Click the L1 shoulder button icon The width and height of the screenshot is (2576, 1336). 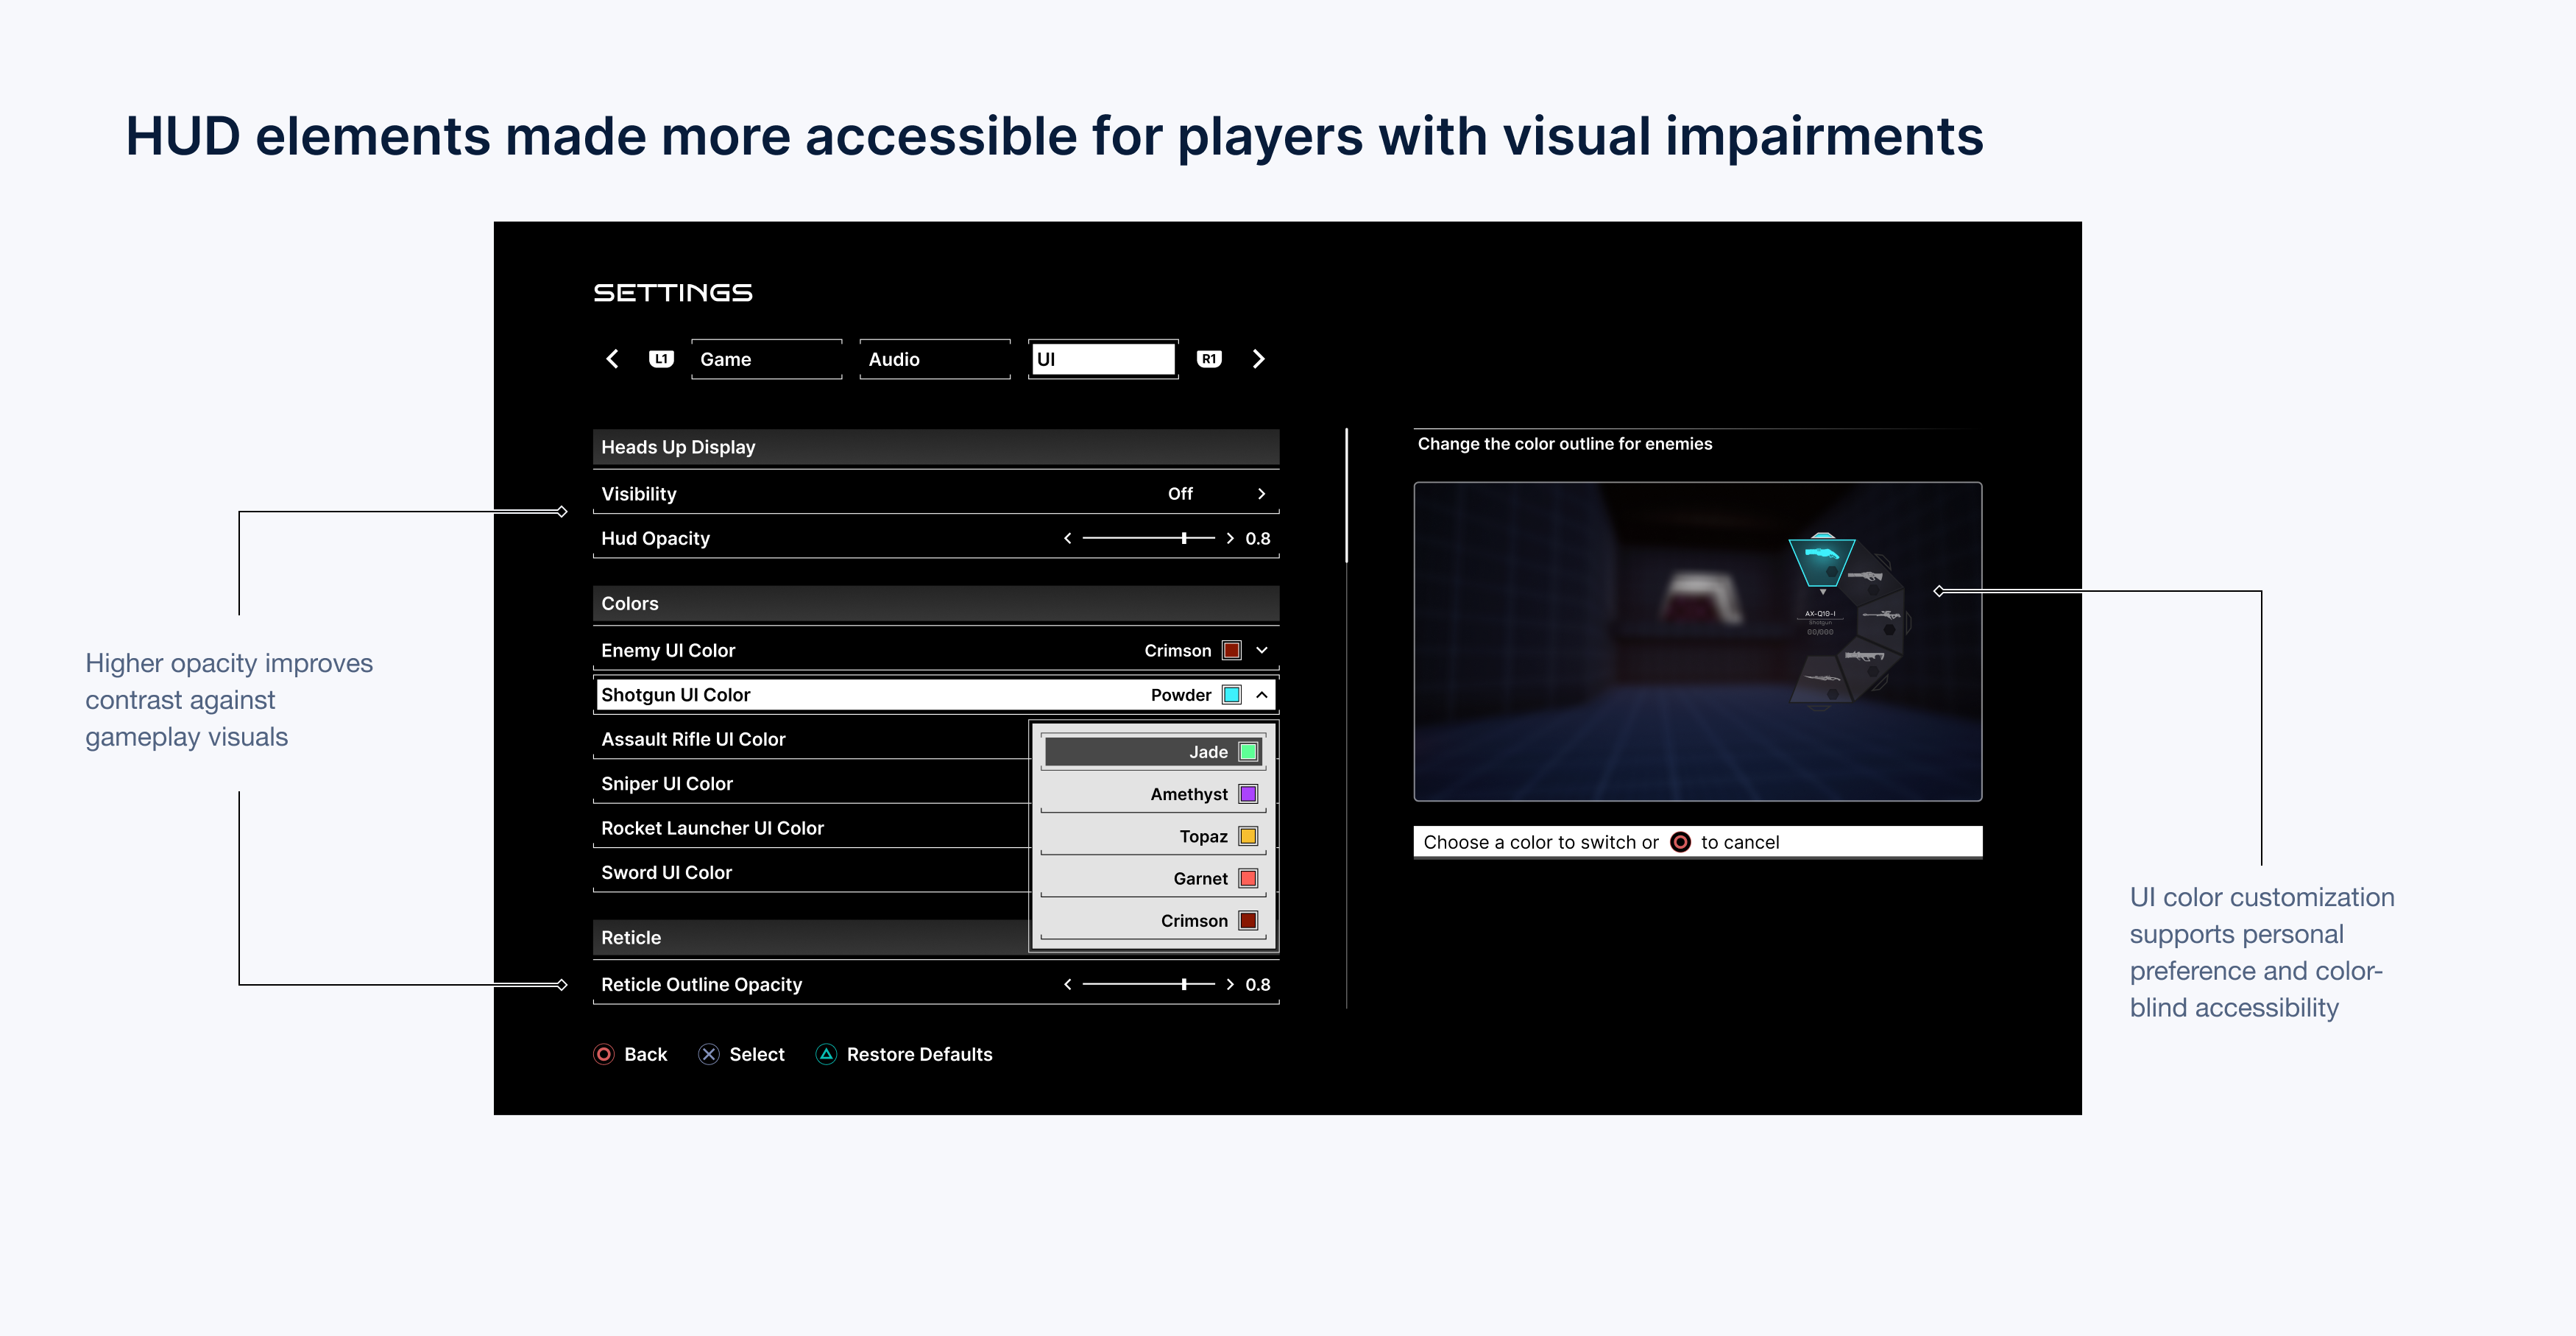tap(661, 359)
